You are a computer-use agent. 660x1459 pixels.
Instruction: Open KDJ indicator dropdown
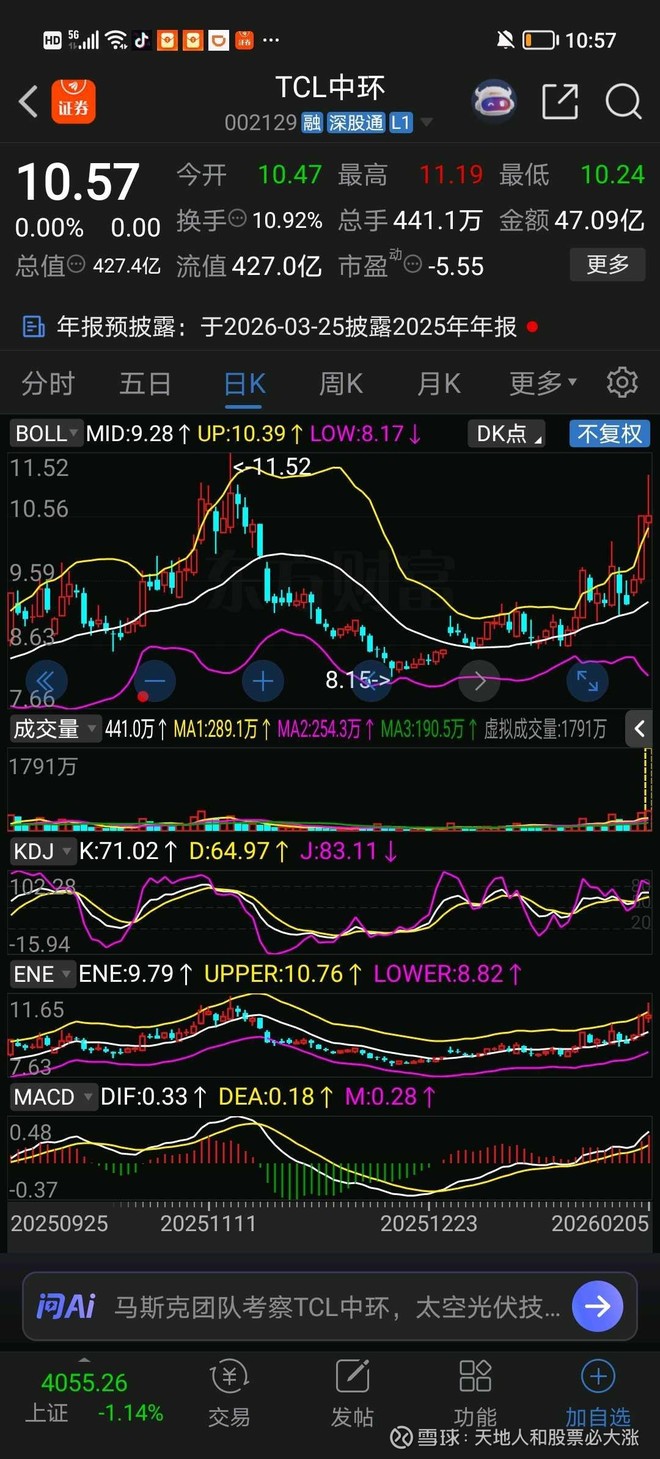click(41, 851)
